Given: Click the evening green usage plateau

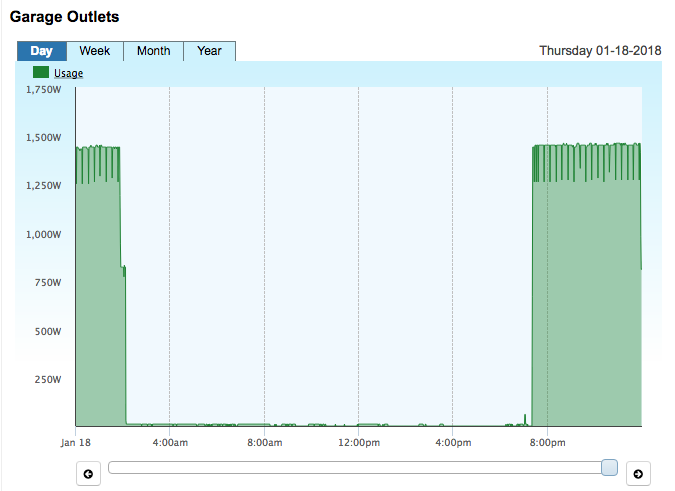Looking at the screenshot, I should pyautogui.click(x=586, y=301).
